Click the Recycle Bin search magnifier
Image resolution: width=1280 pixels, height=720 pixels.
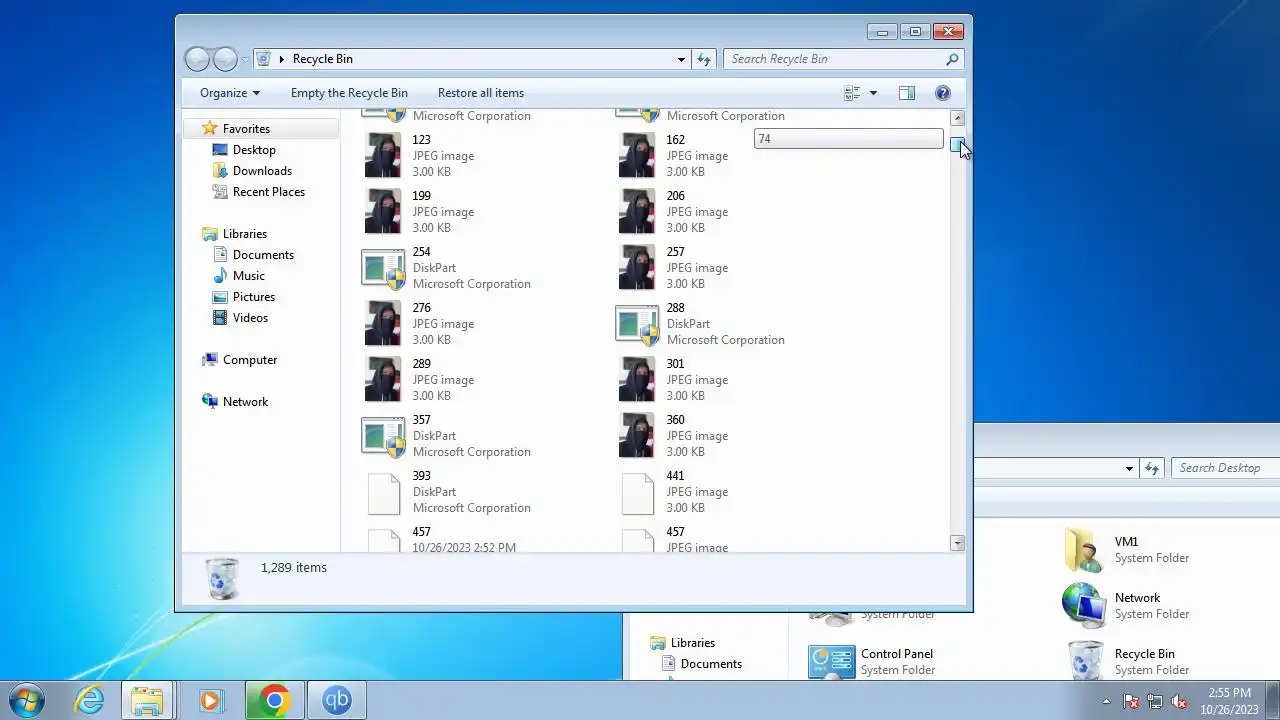coord(952,59)
